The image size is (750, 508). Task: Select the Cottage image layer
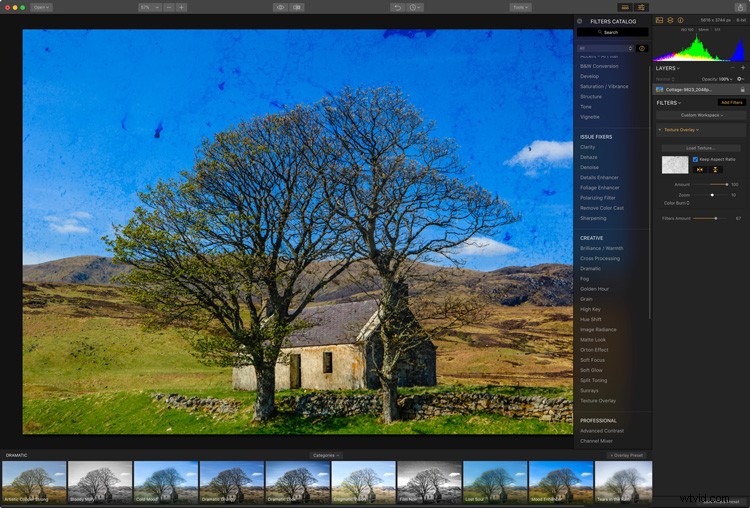coord(699,89)
